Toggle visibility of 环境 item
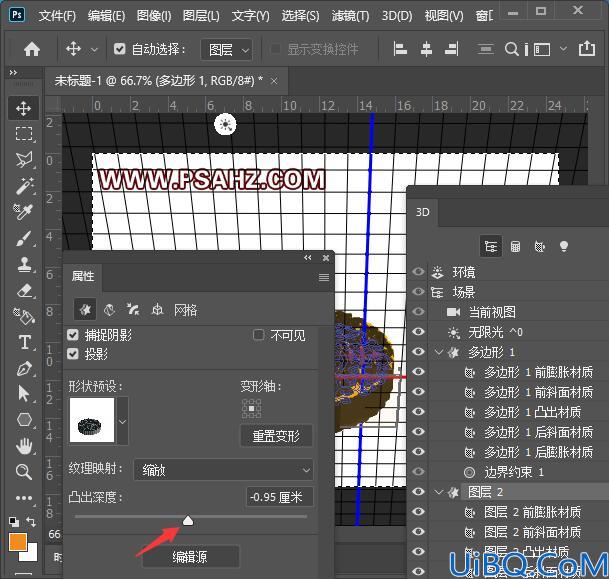Screen dimensions: 609x579 418,272
